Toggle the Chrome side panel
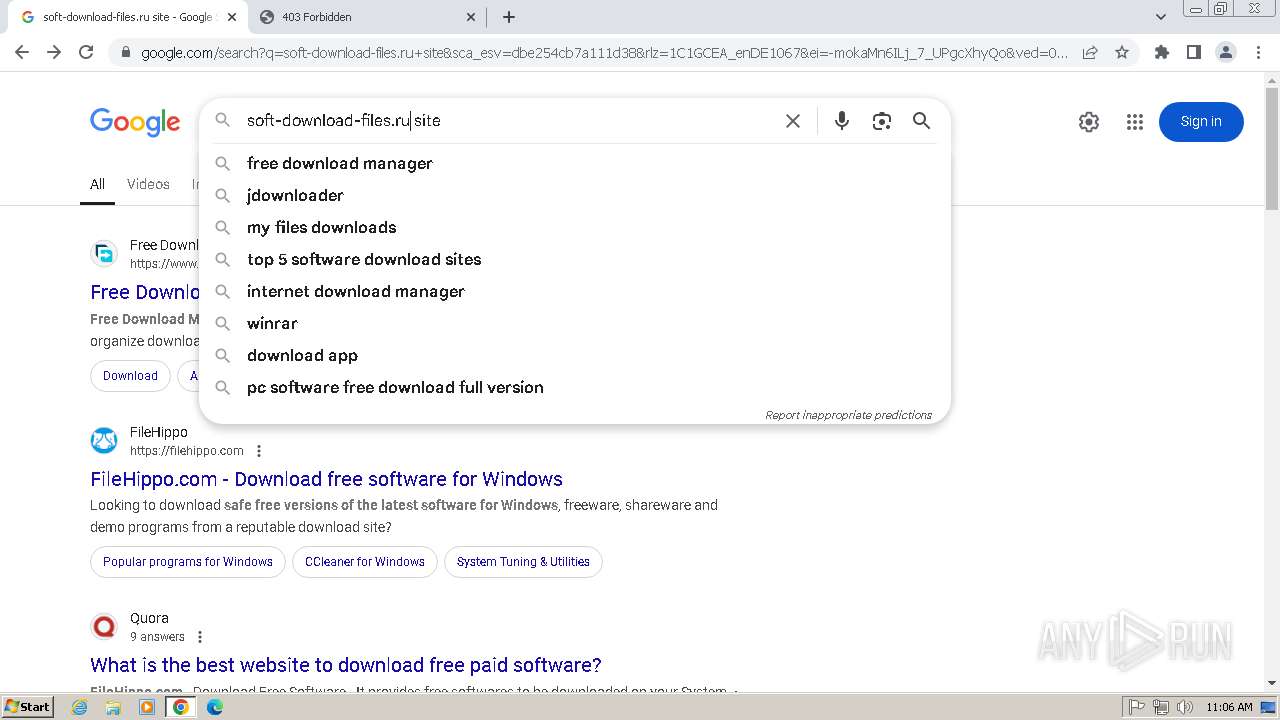1280x720 pixels. click(1193, 52)
